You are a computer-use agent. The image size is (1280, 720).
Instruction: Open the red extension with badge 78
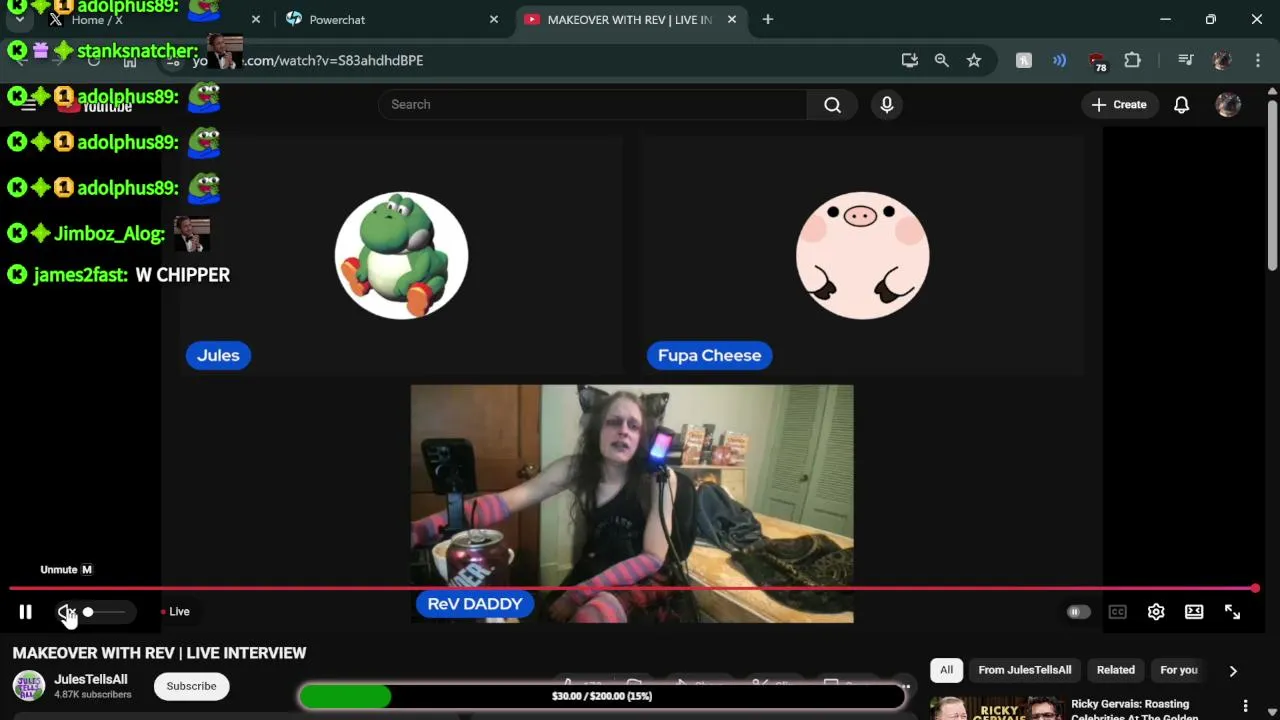(1097, 62)
